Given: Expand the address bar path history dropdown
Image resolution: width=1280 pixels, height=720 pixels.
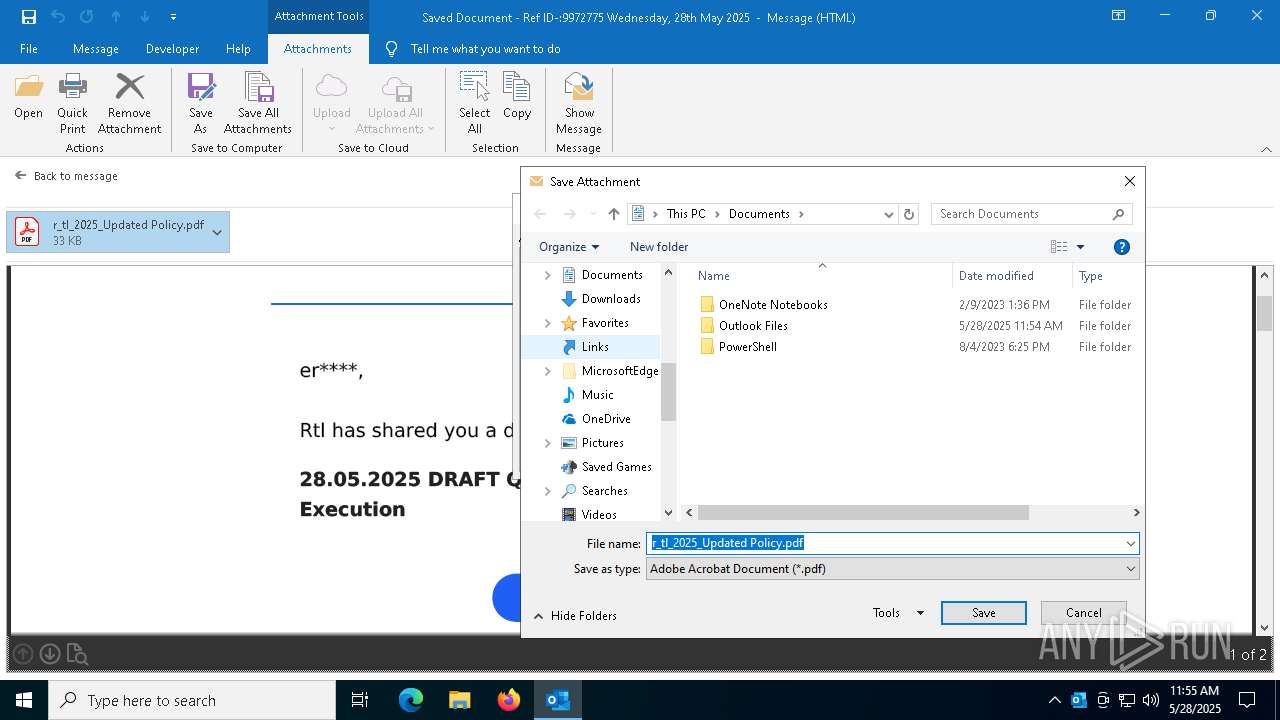Looking at the screenshot, I should (888, 214).
